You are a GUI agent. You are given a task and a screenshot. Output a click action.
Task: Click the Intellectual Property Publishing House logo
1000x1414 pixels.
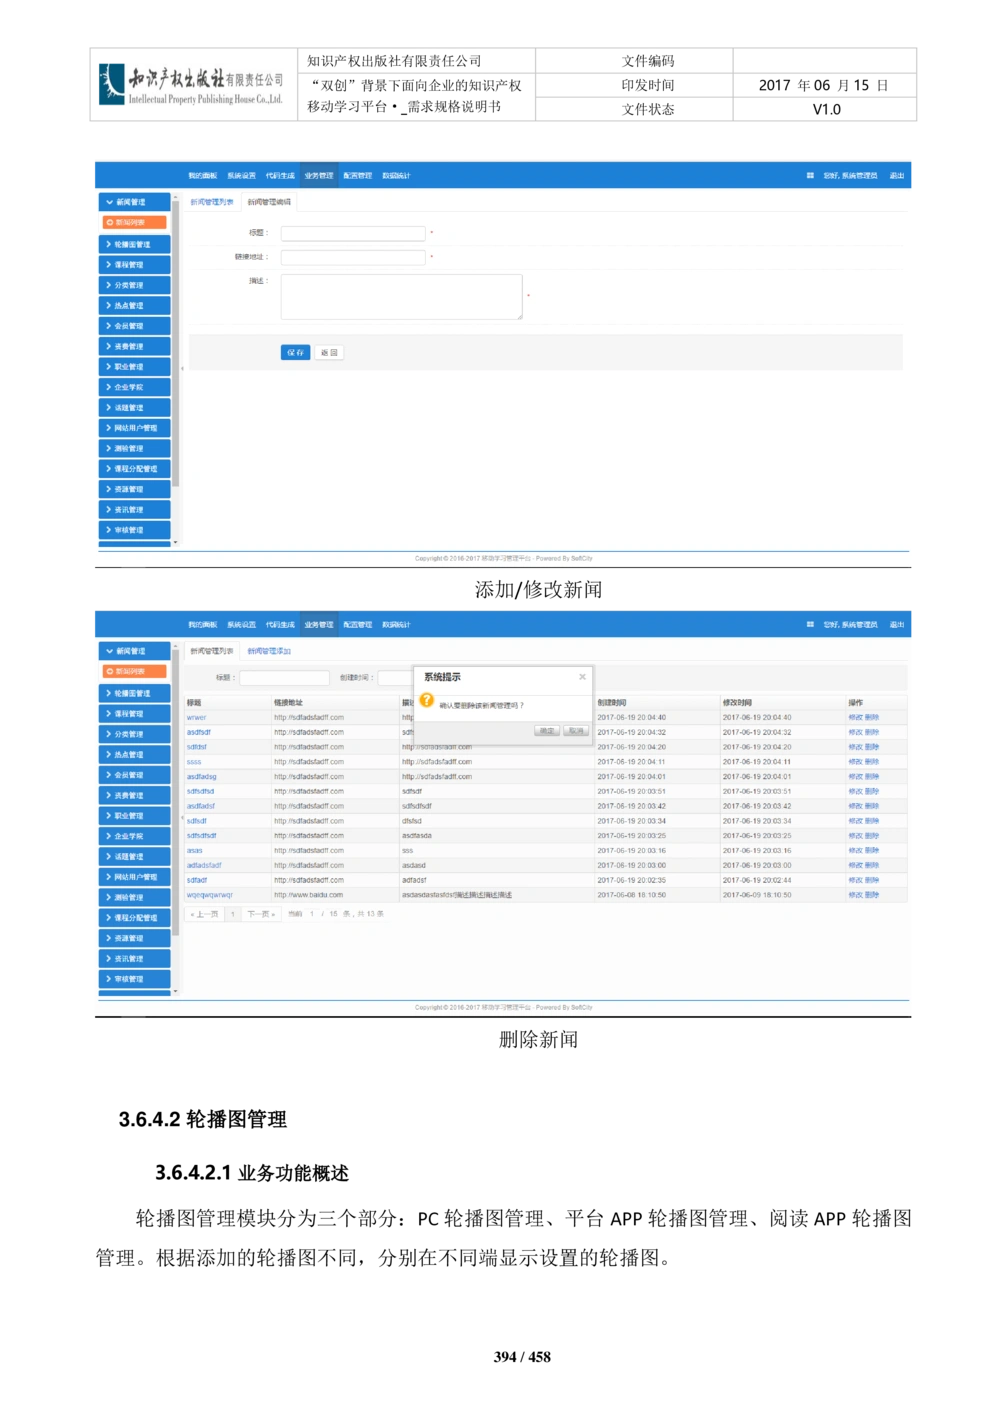(191, 83)
